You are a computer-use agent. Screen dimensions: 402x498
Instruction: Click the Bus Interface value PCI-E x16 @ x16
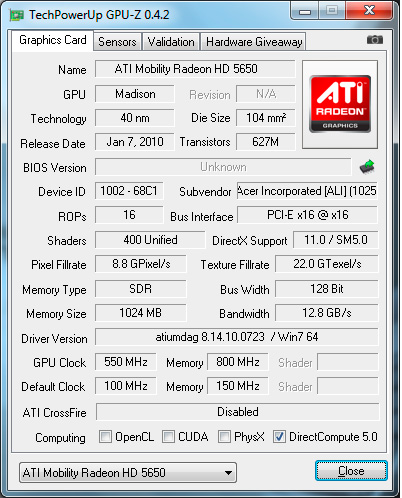[x=307, y=215]
